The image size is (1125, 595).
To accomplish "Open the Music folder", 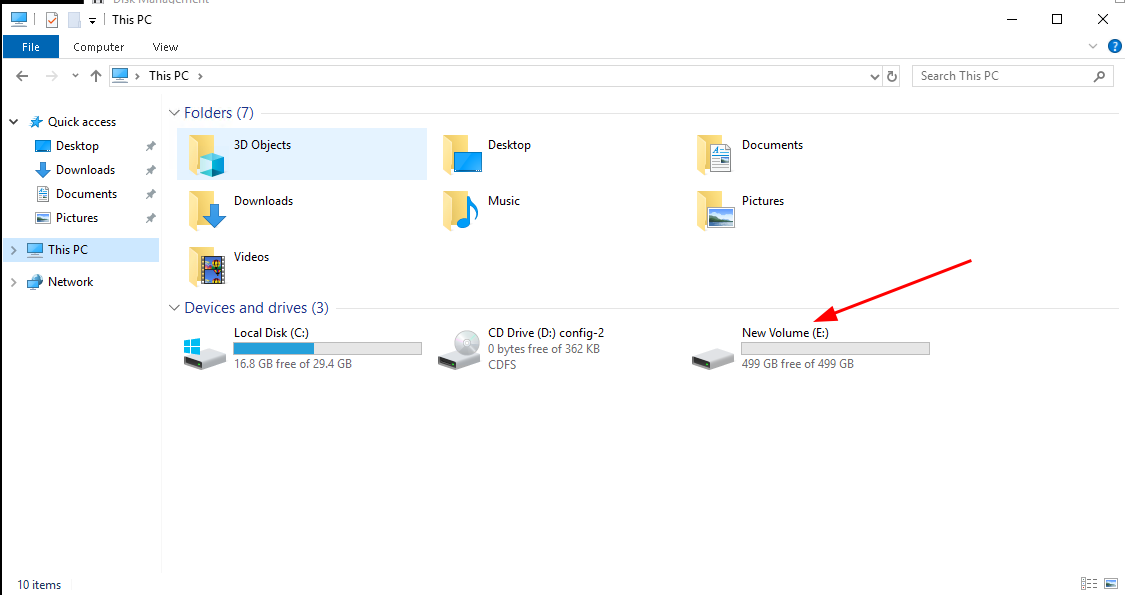I will [503, 202].
